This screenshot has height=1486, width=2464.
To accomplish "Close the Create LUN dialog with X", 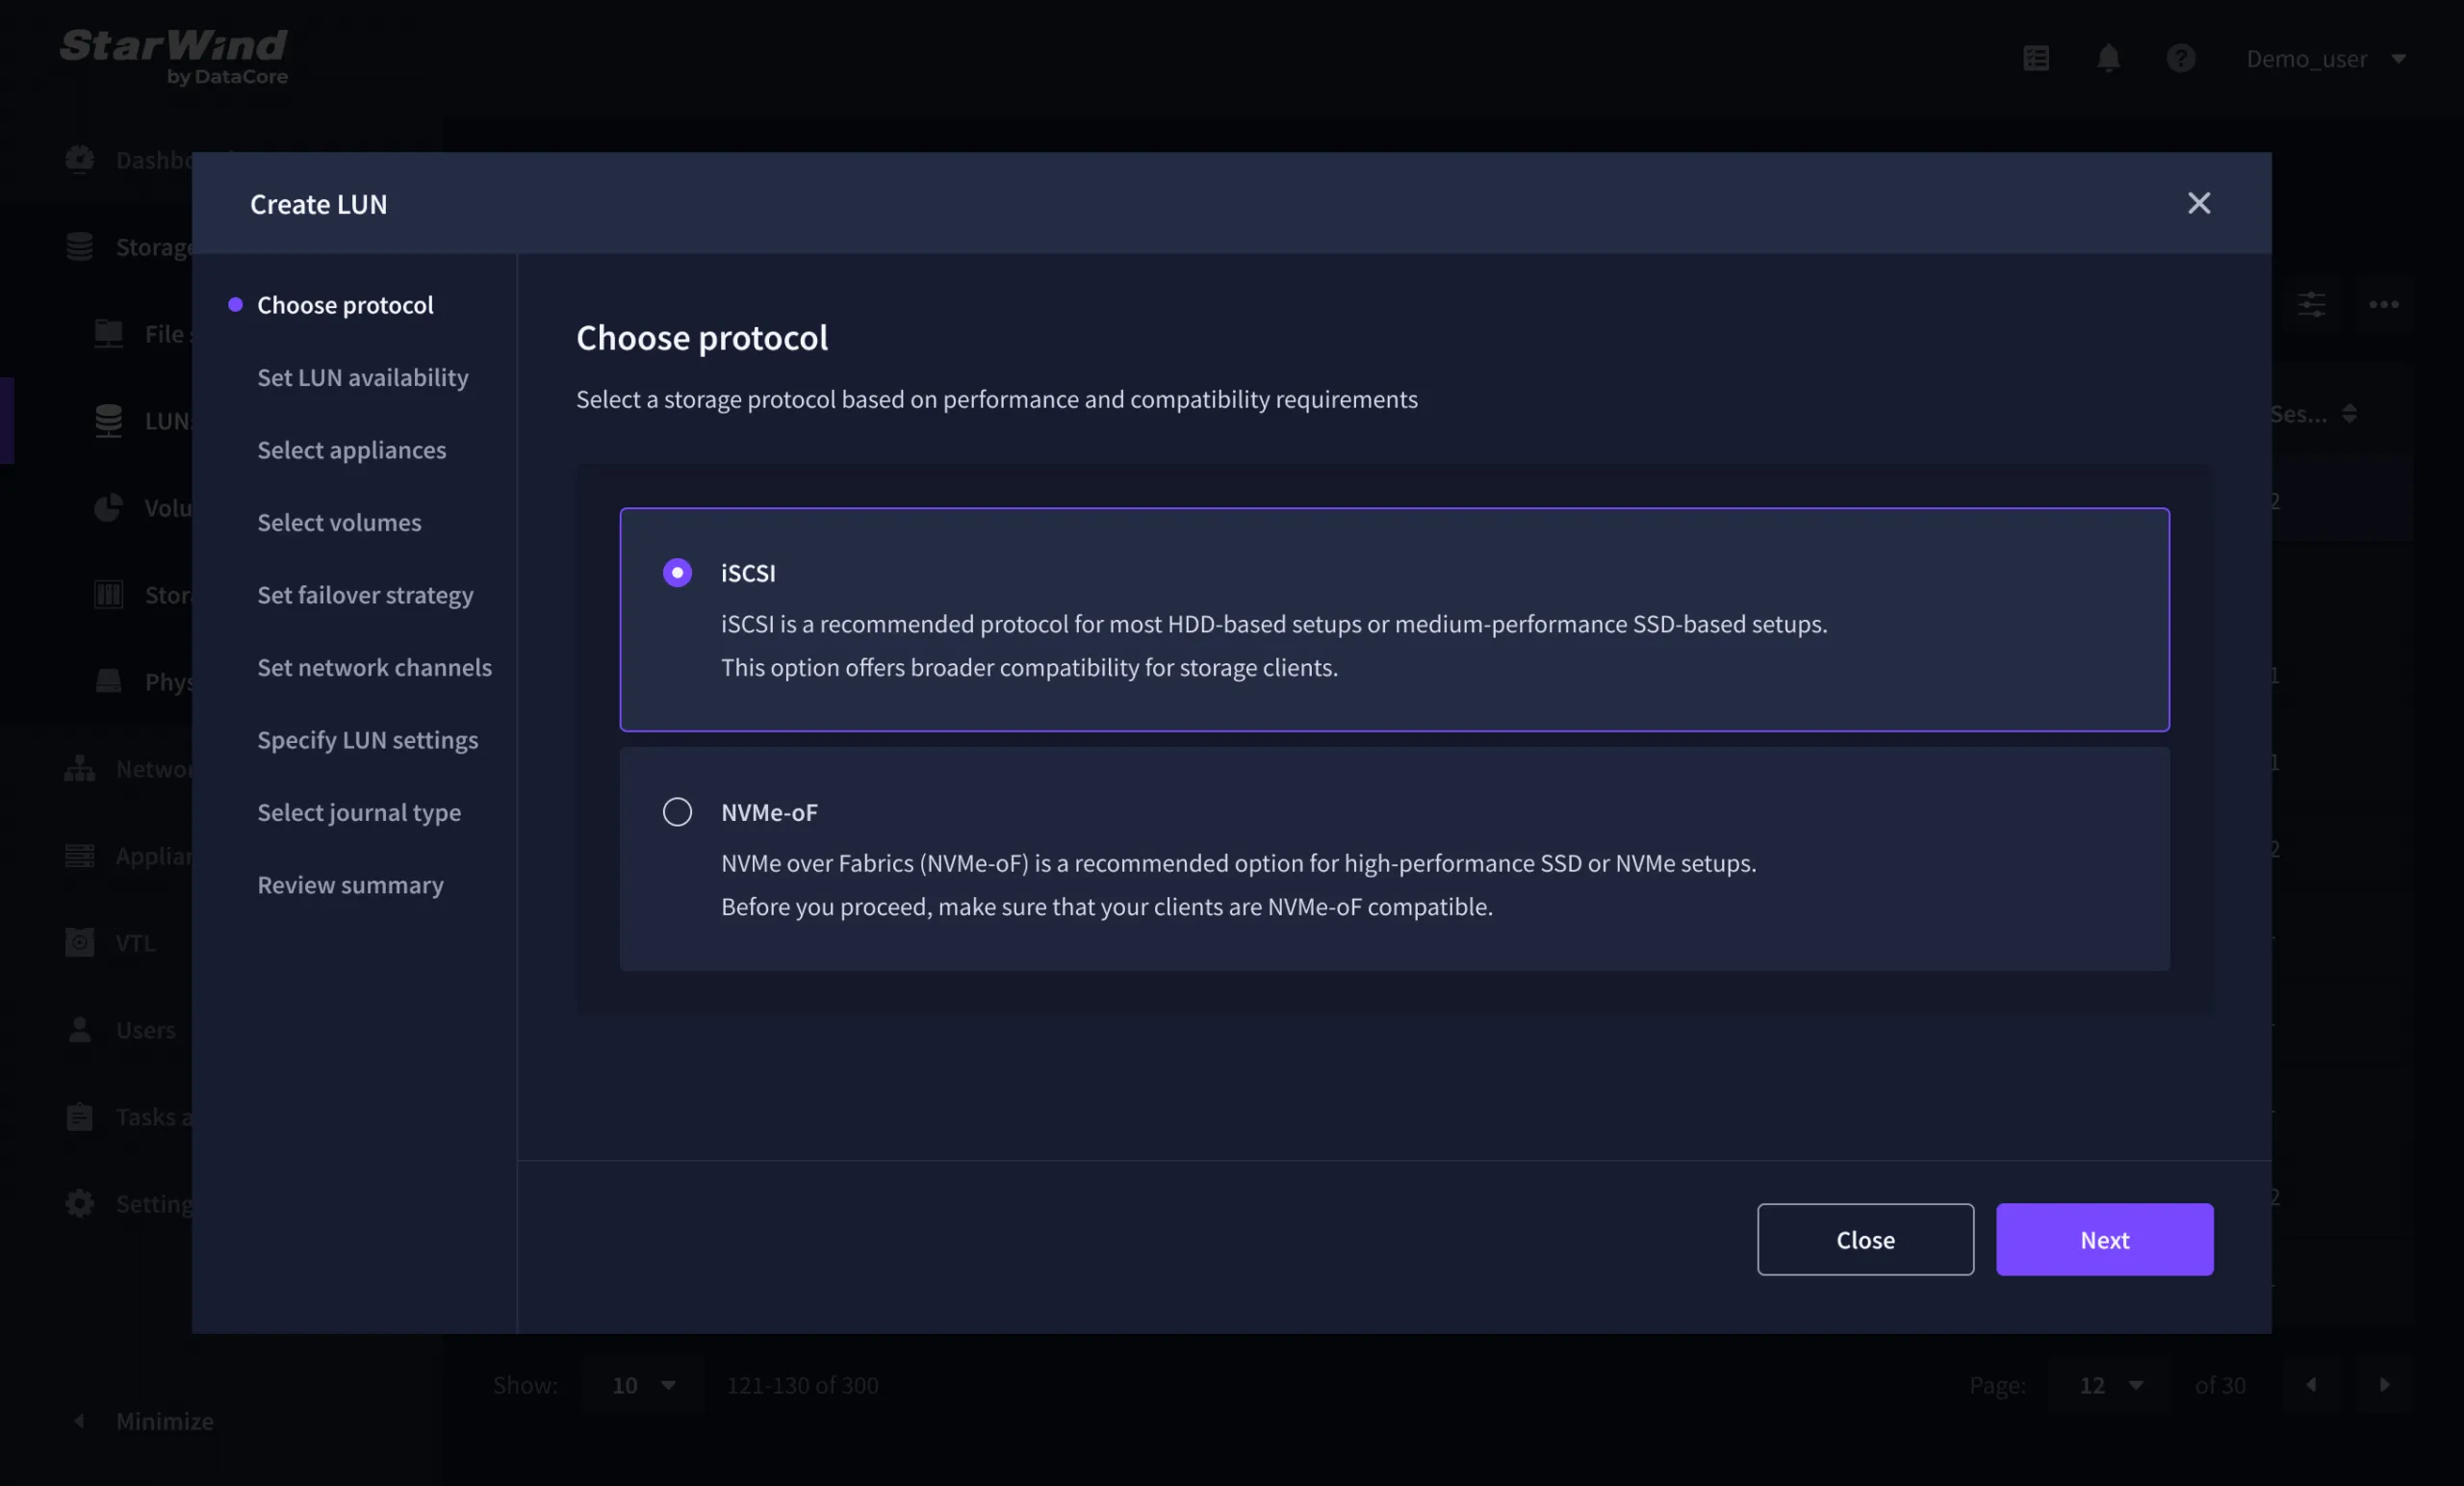I will (x=2198, y=204).
